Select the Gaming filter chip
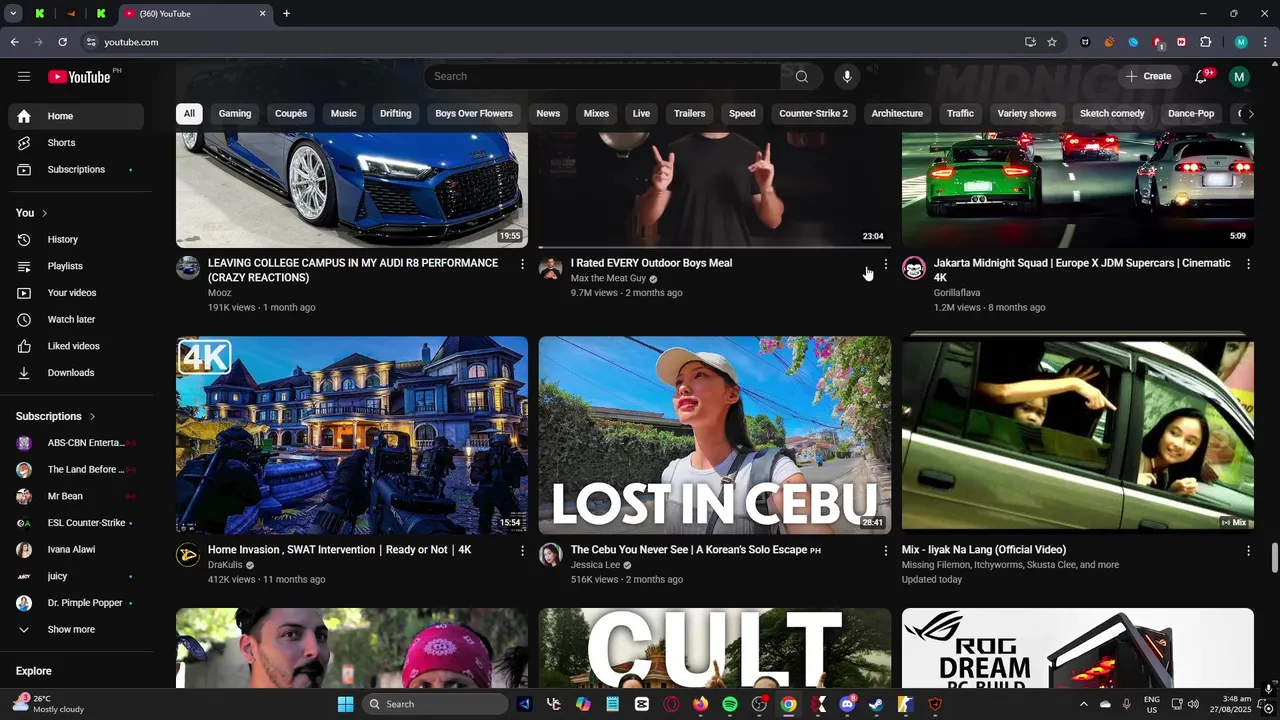The image size is (1280, 720). click(235, 114)
